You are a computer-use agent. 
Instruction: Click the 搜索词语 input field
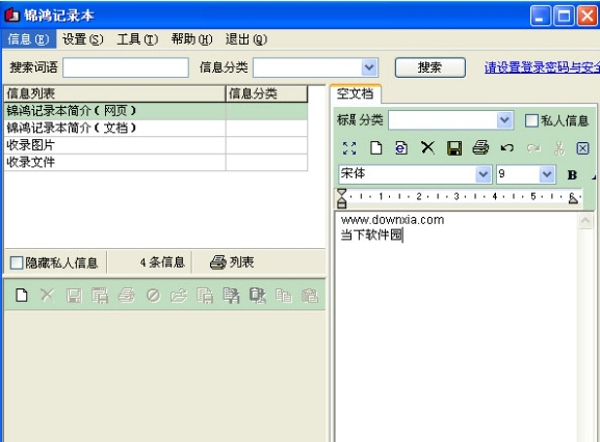125,67
